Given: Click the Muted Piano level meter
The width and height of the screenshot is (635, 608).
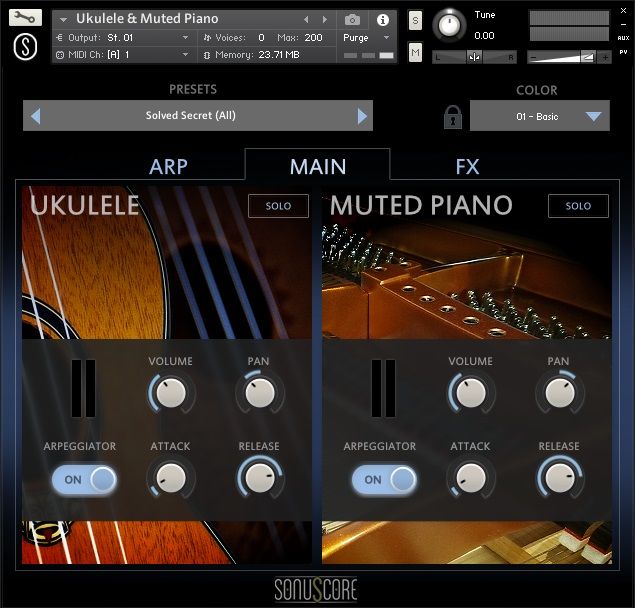Looking at the screenshot, I should (x=383, y=389).
